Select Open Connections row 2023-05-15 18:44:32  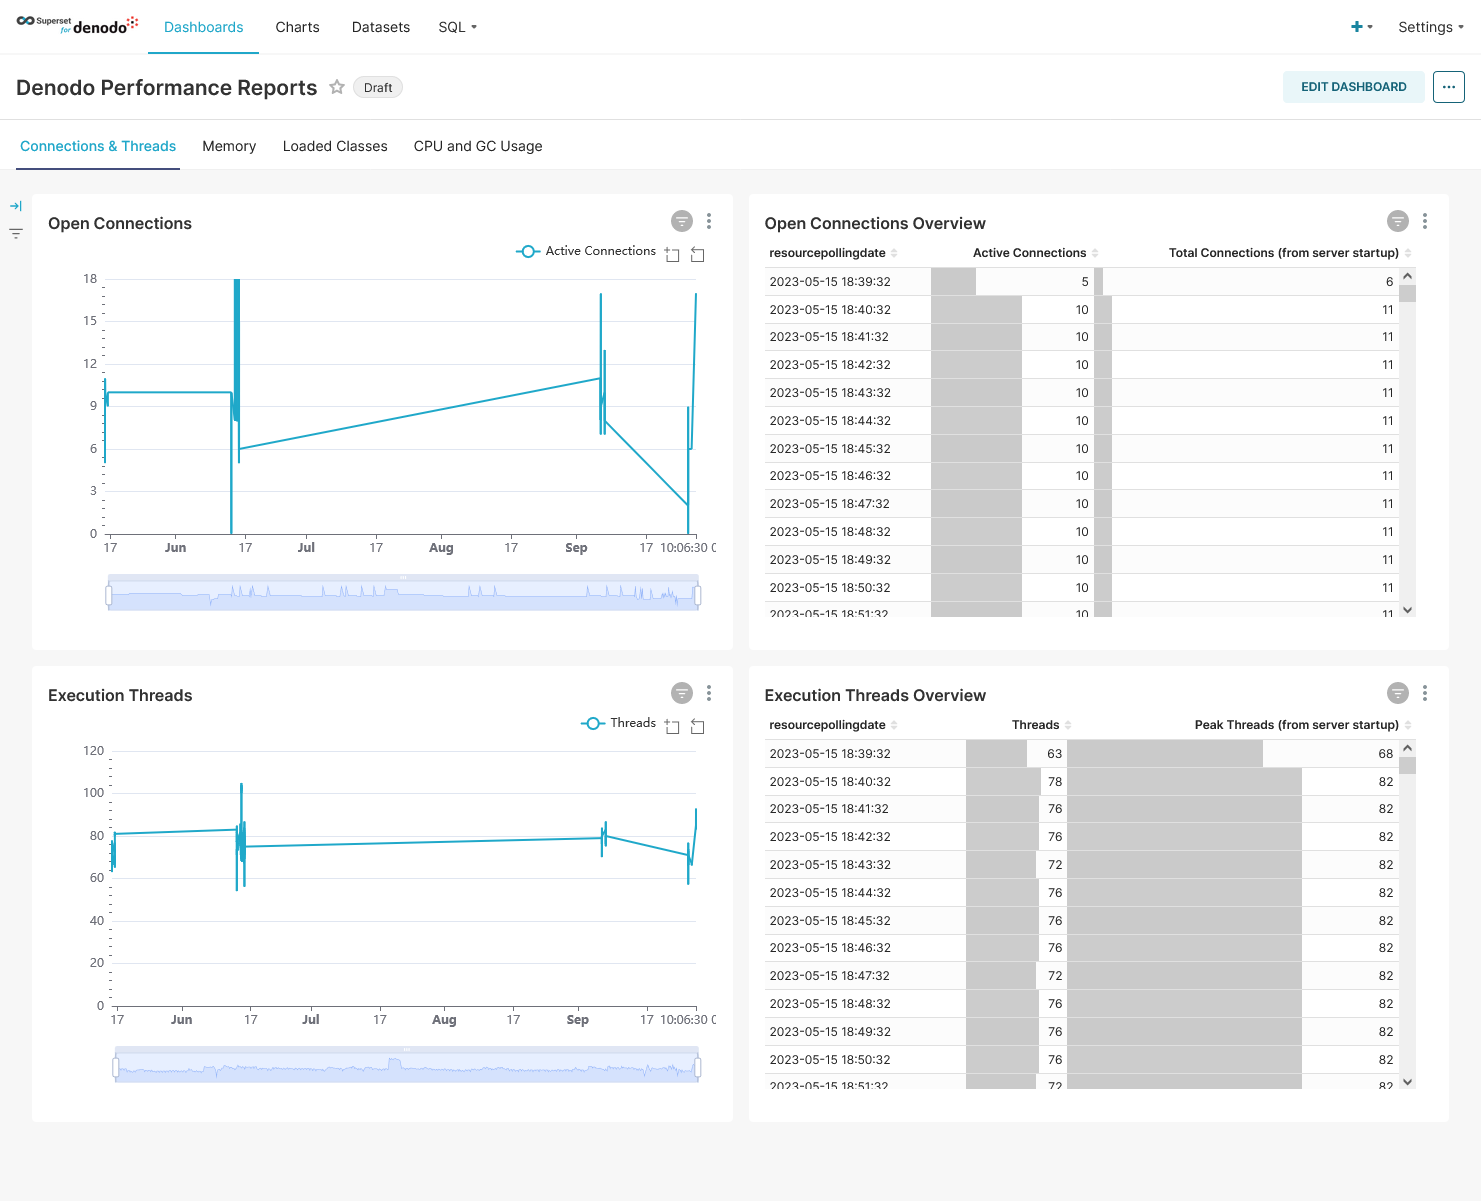coord(1082,421)
